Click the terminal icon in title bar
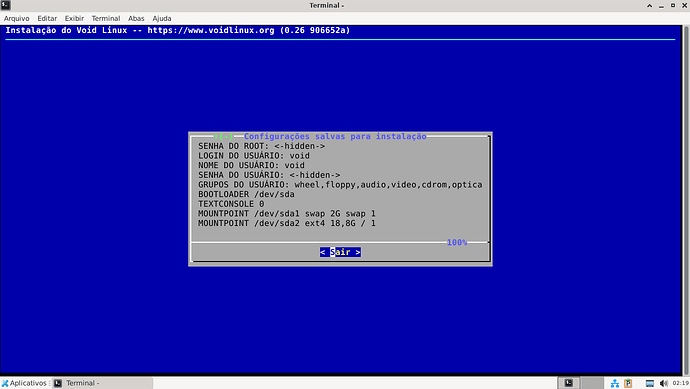690x389 pixels. click(x=5, y=5)
